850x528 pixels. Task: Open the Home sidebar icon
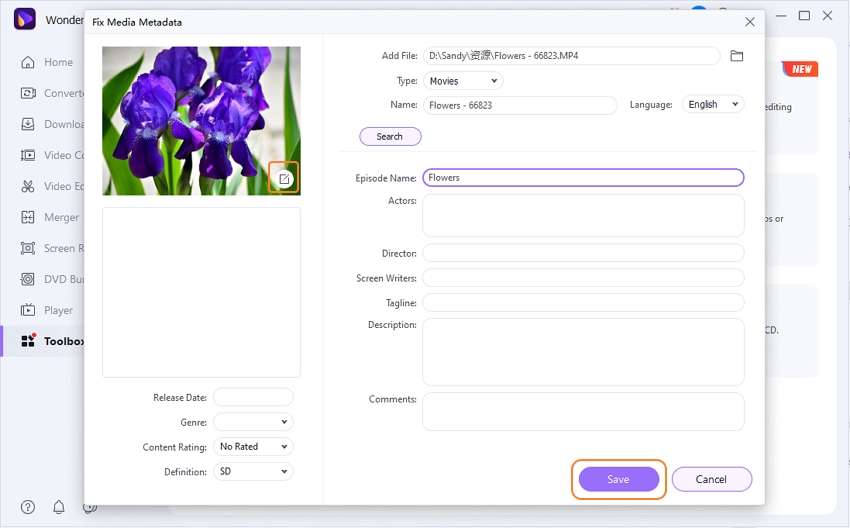pos(28,62)
